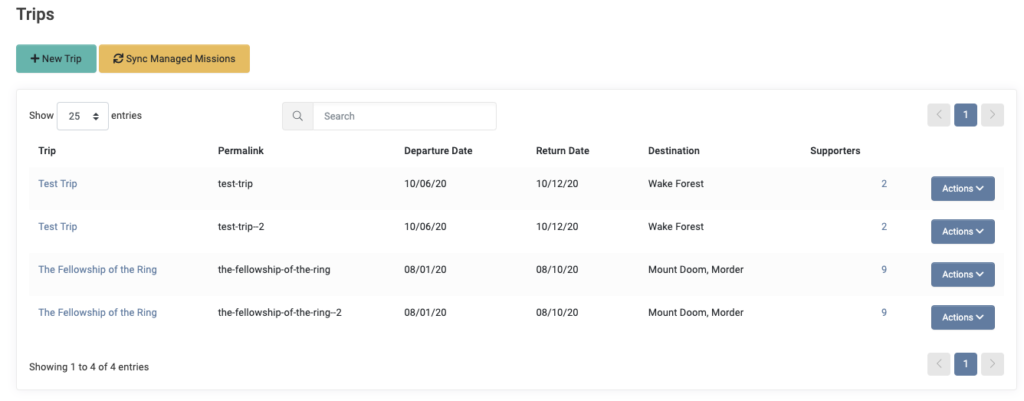Expand Actions for the-fellowship-of-the-ring--2 row

(x=963, y=317)
